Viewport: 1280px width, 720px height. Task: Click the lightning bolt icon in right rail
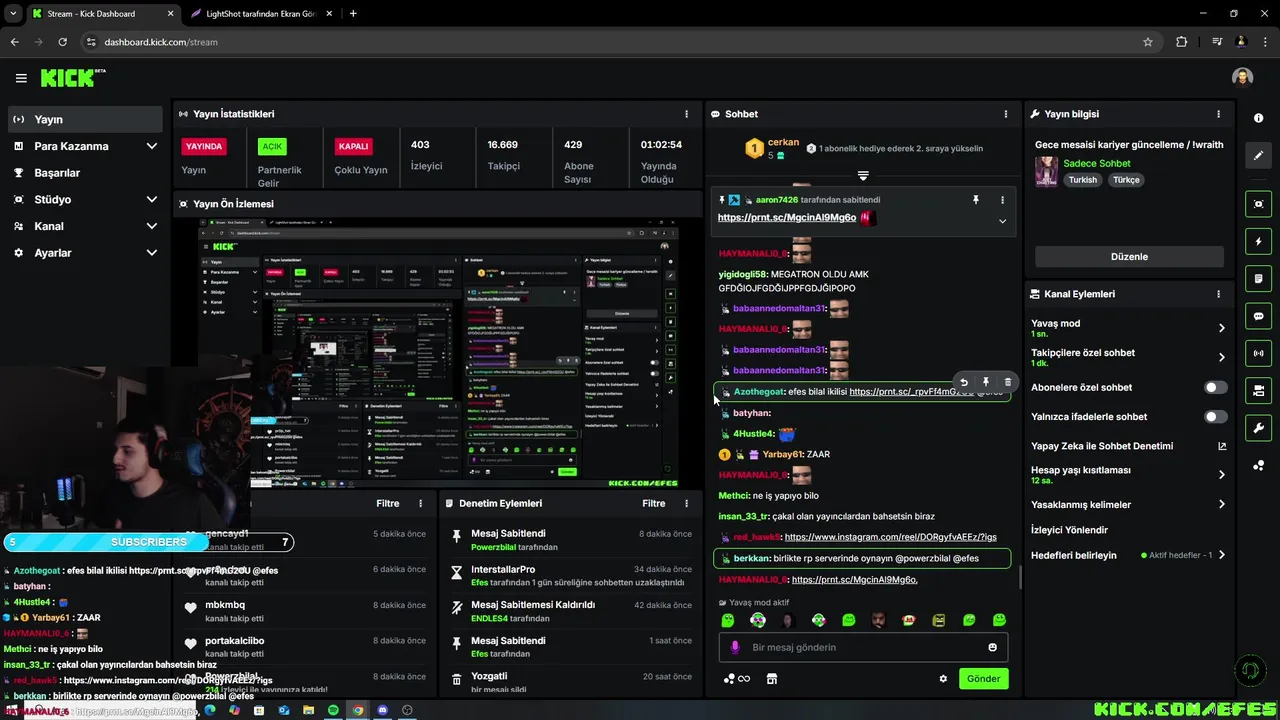[1258, 241]
